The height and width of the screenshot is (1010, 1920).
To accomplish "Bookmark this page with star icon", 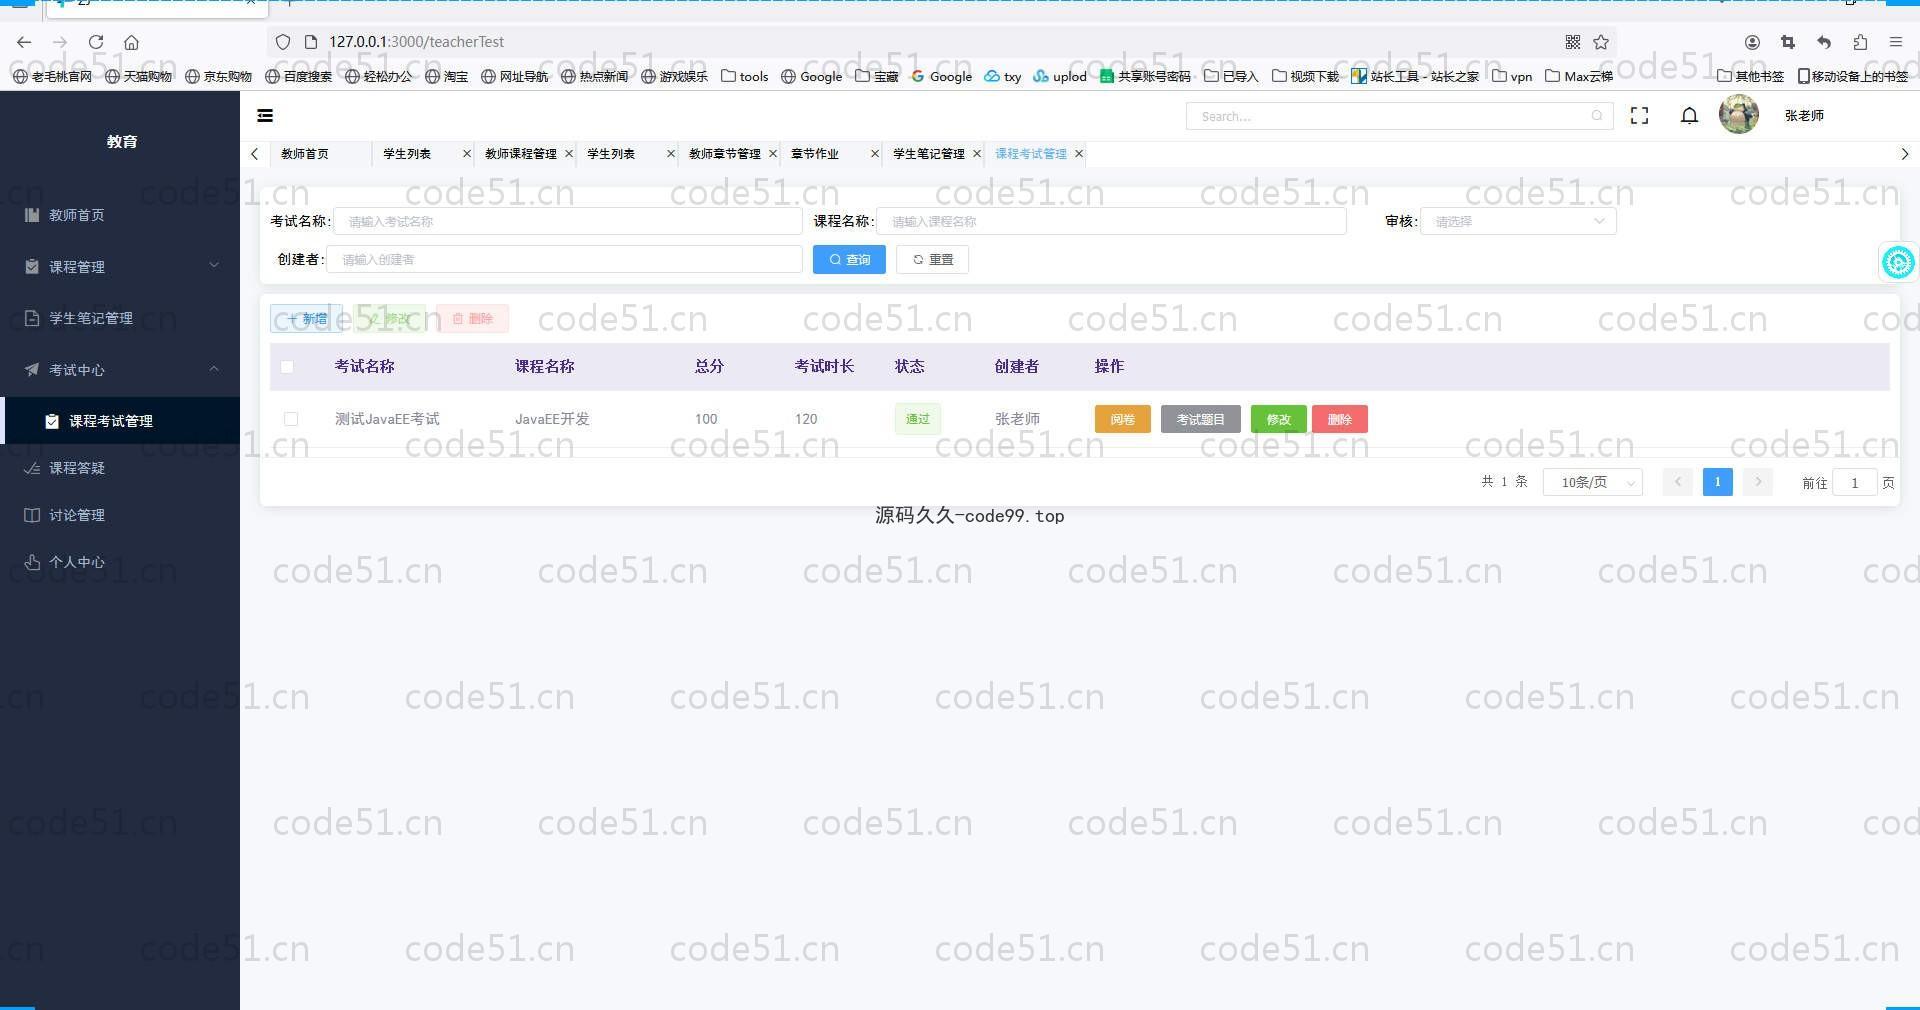I will click(x=1601, y=42).
